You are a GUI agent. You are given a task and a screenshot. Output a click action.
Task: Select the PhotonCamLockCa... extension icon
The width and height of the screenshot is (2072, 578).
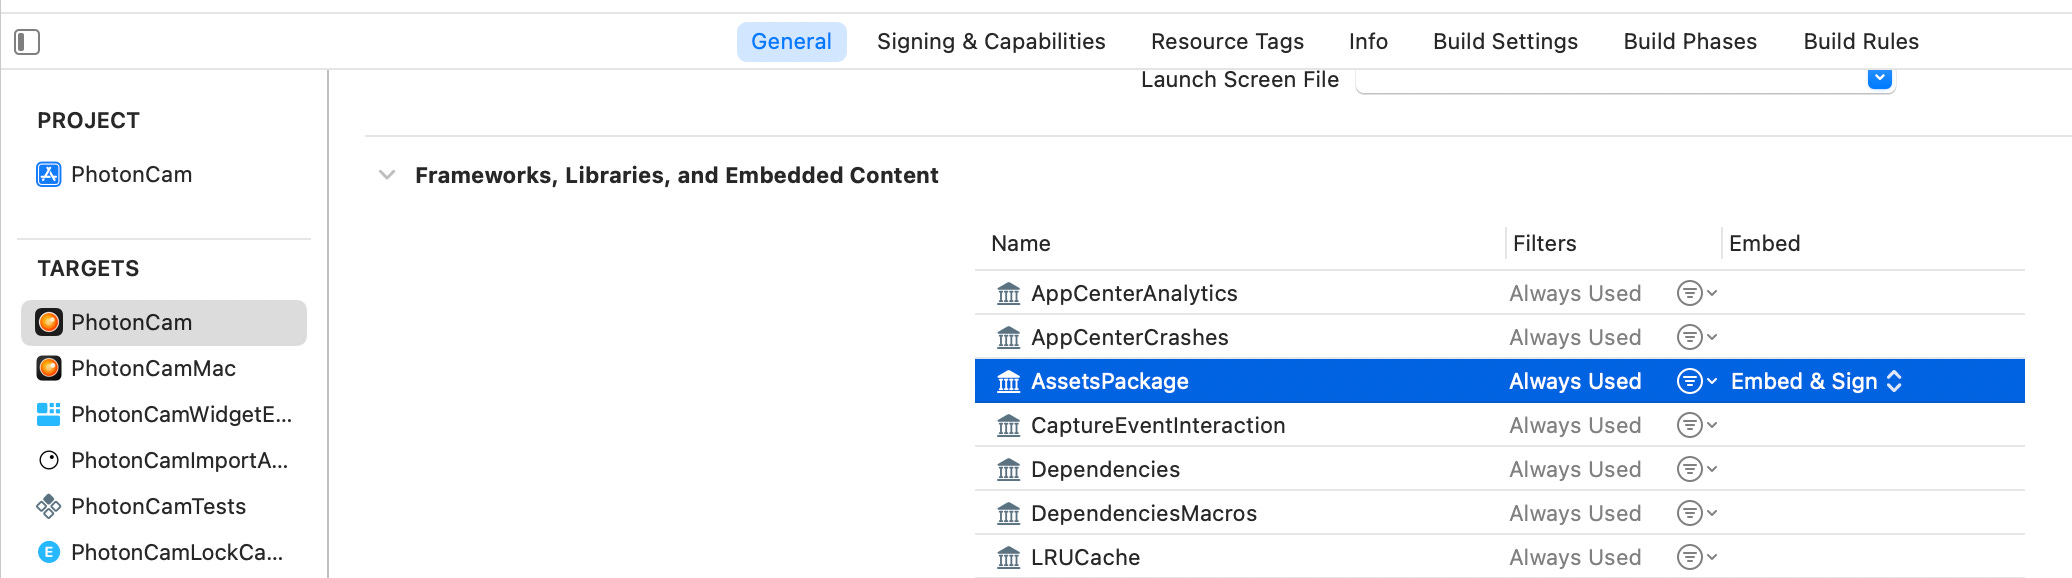click(x=48, y=552)
